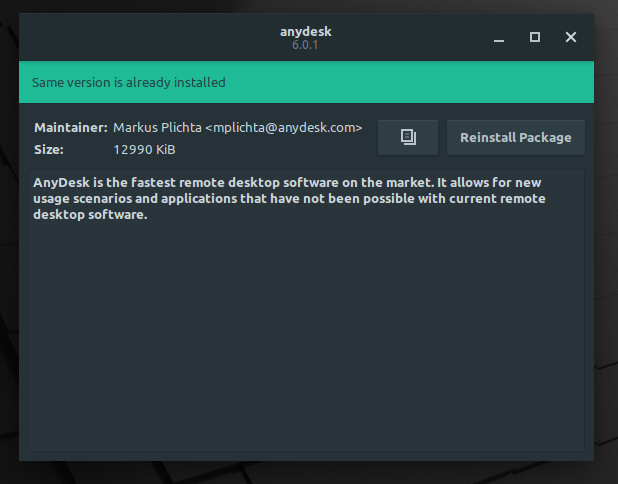Click the word 'AnyDesk' starting the description
The image size is (618, 484).
(x=61, y=183)
